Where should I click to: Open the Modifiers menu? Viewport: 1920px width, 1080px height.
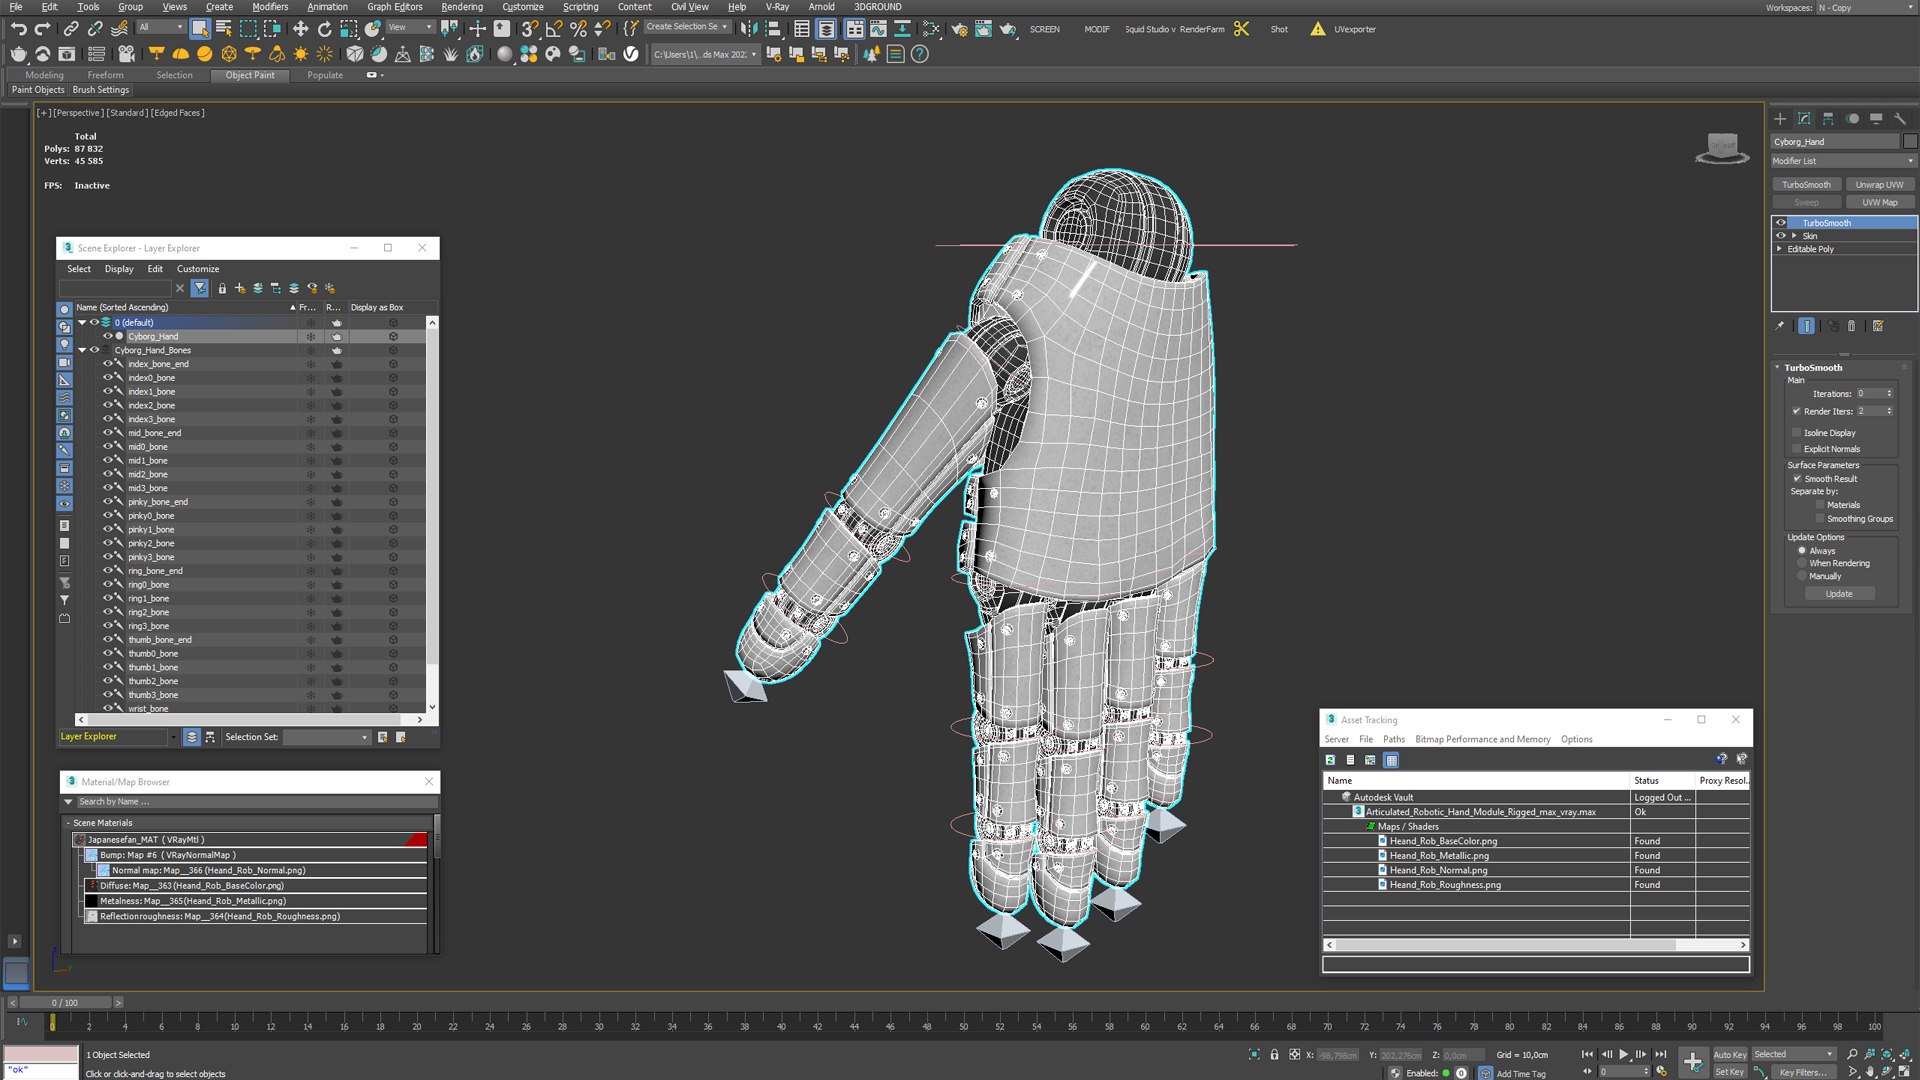pos(270,7)
